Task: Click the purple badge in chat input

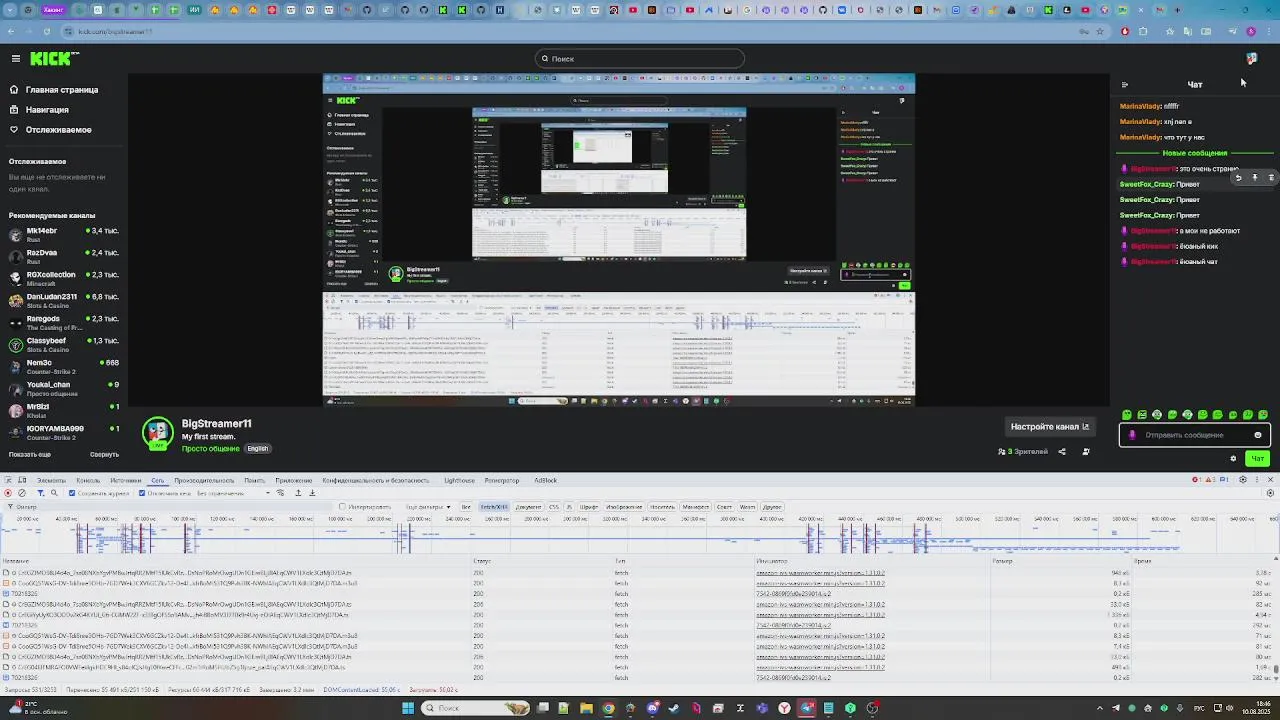Action: pos(1132,435)
